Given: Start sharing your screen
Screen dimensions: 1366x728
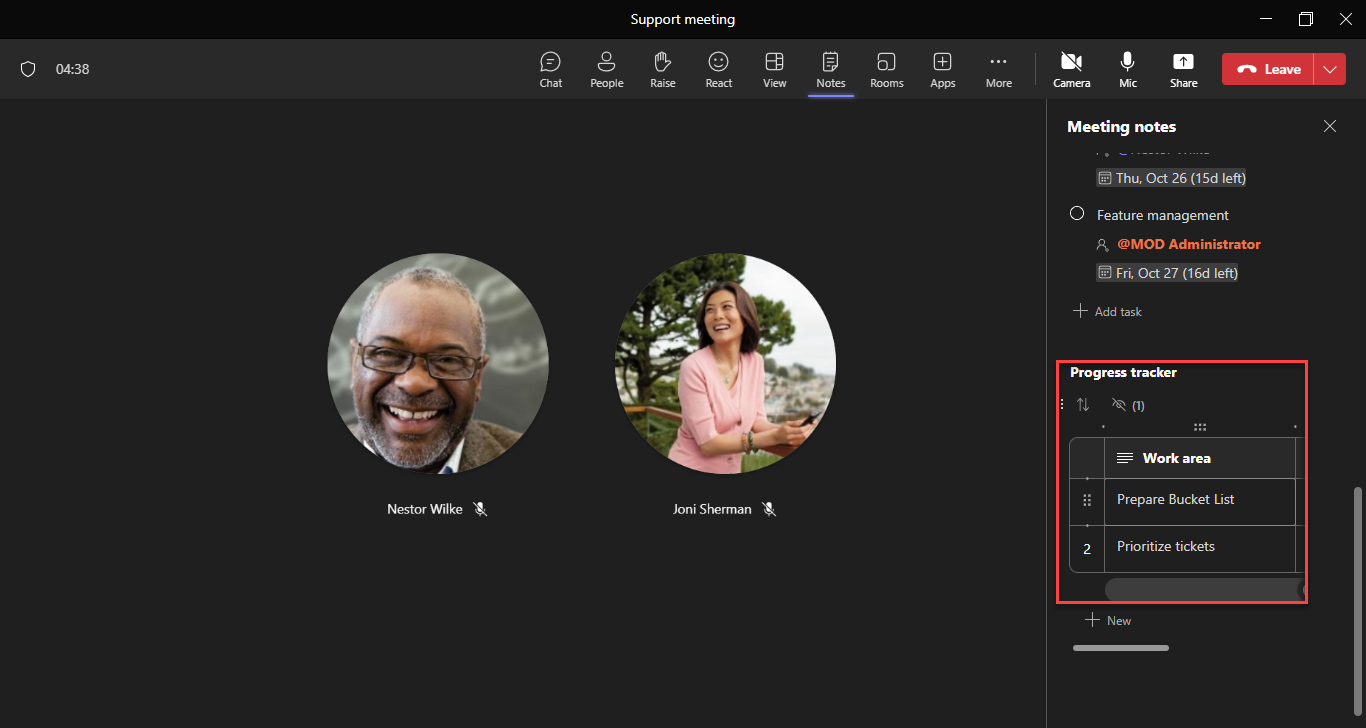Looking at the screenshot, I should click(x=1183, y=68).
